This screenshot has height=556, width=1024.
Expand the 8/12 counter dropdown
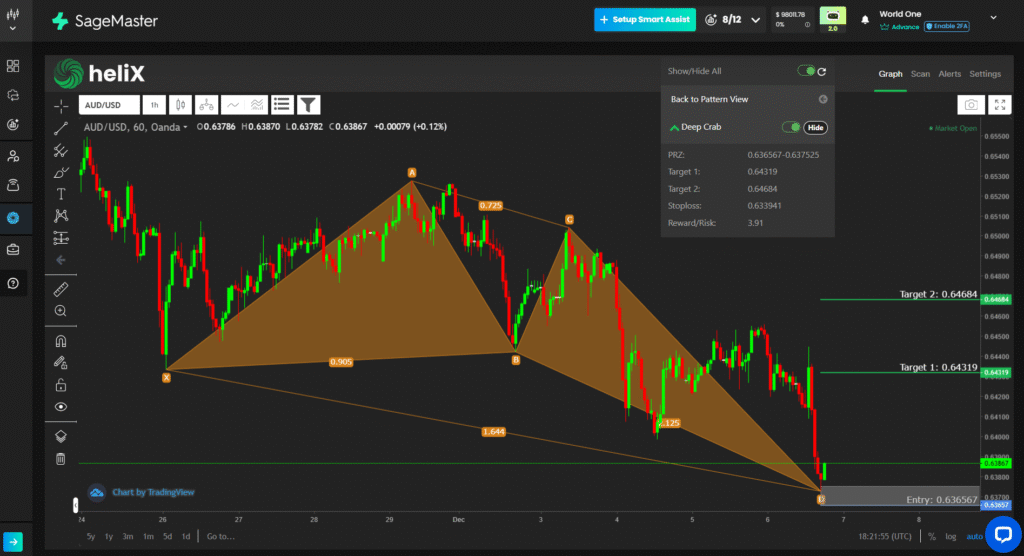pos(756,20)
